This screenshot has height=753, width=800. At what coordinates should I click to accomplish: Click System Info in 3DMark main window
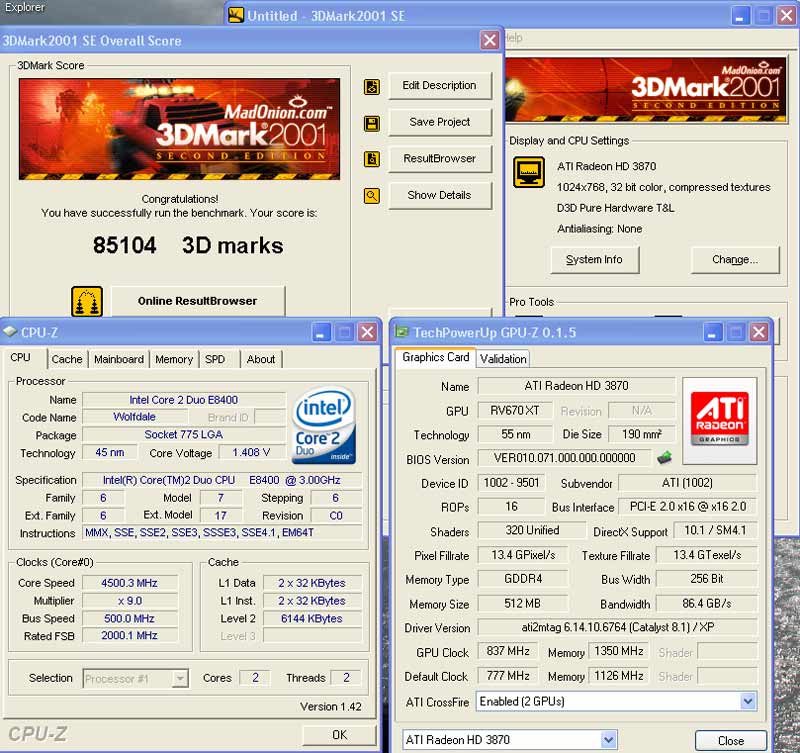594,260
